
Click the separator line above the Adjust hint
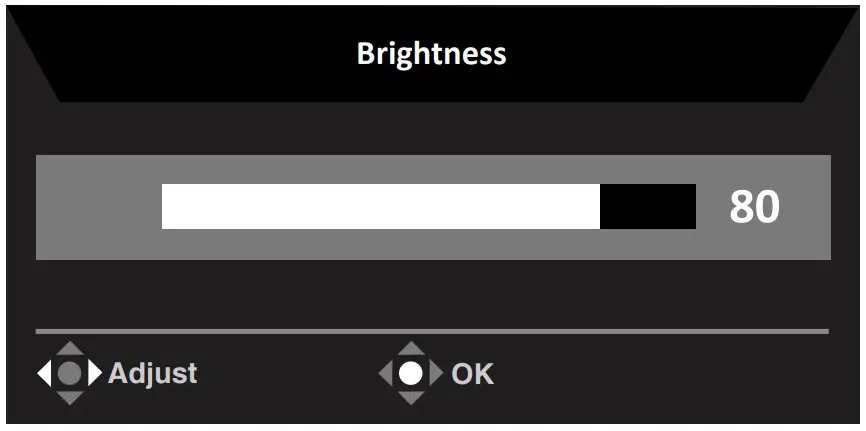pyautogui.click(x=432, y=331)
